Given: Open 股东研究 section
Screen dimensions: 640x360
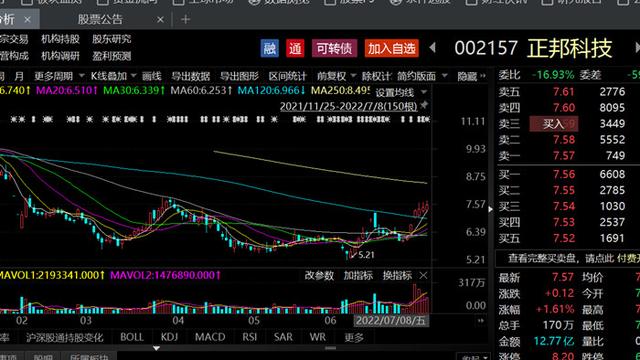Looking at the screenshot, I should (x=111, y=39).
